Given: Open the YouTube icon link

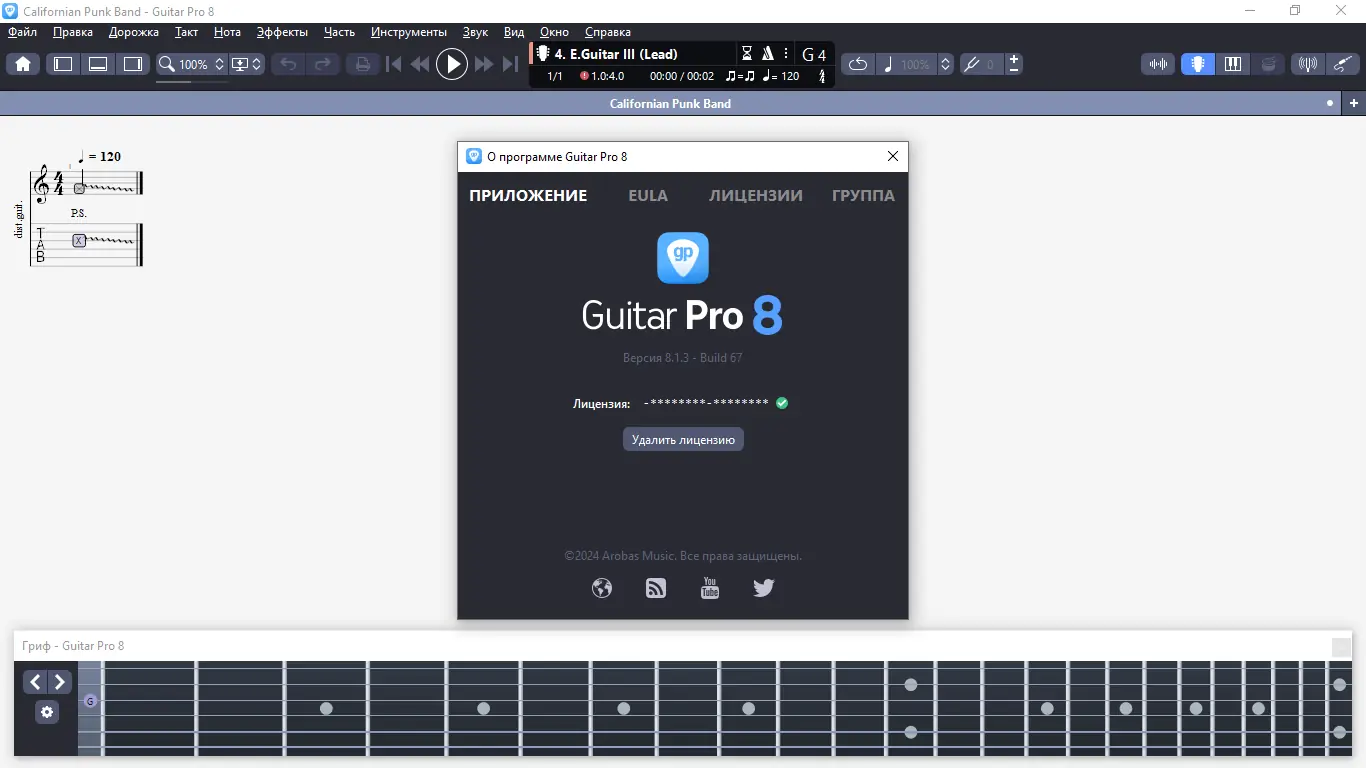Looking at the screenshot, I should [x=710, y=588].
